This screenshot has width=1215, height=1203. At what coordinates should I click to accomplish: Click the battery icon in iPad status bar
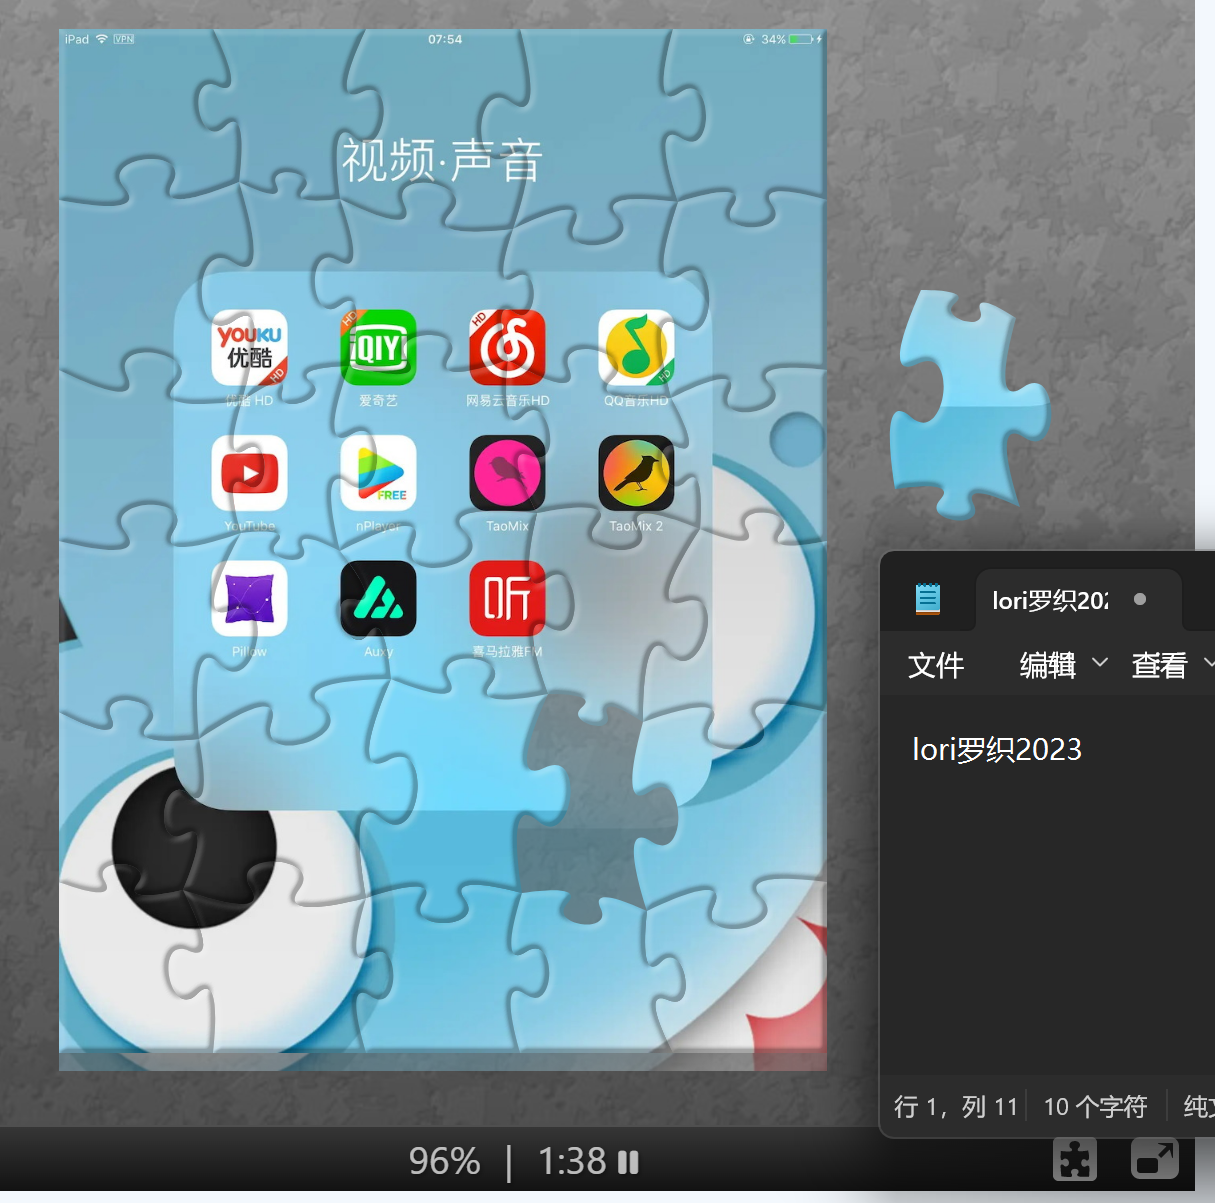click(x=802, y=39)
